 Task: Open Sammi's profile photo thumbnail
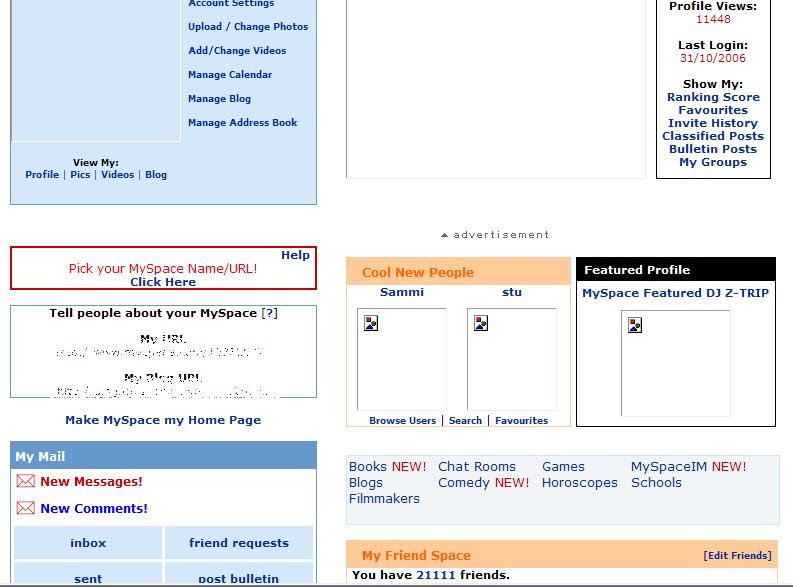(402, 359)
